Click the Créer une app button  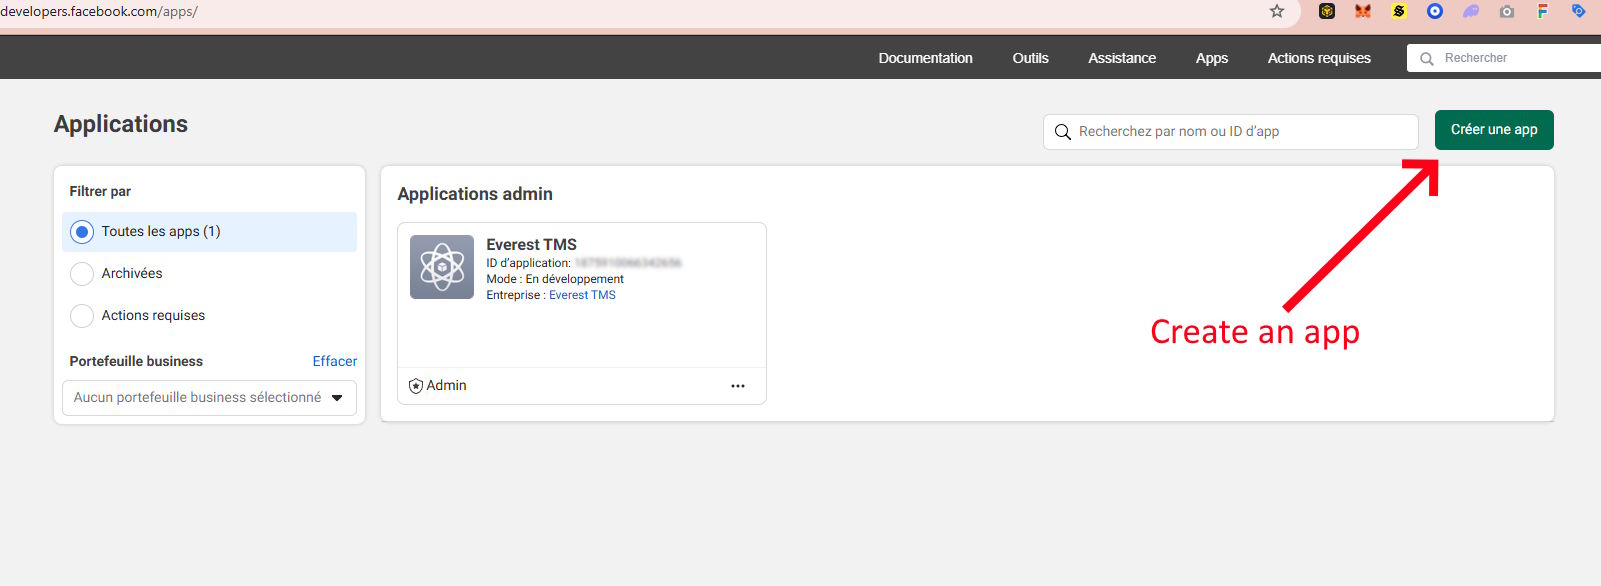click(1494, 130)
